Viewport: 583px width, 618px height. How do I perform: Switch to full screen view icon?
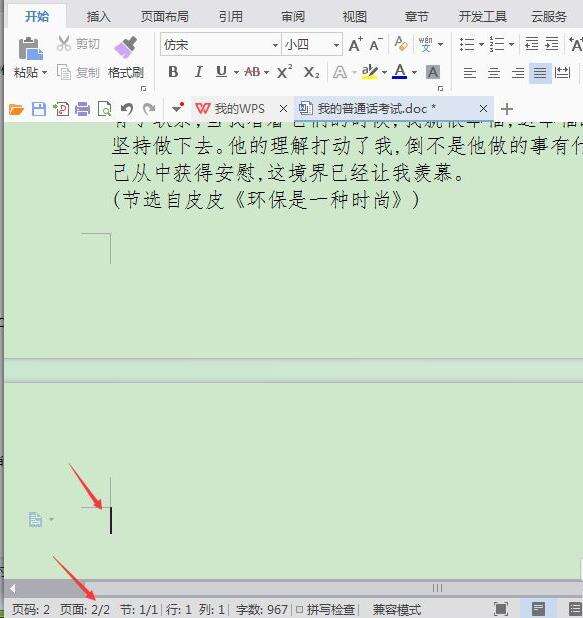[501, 609]
